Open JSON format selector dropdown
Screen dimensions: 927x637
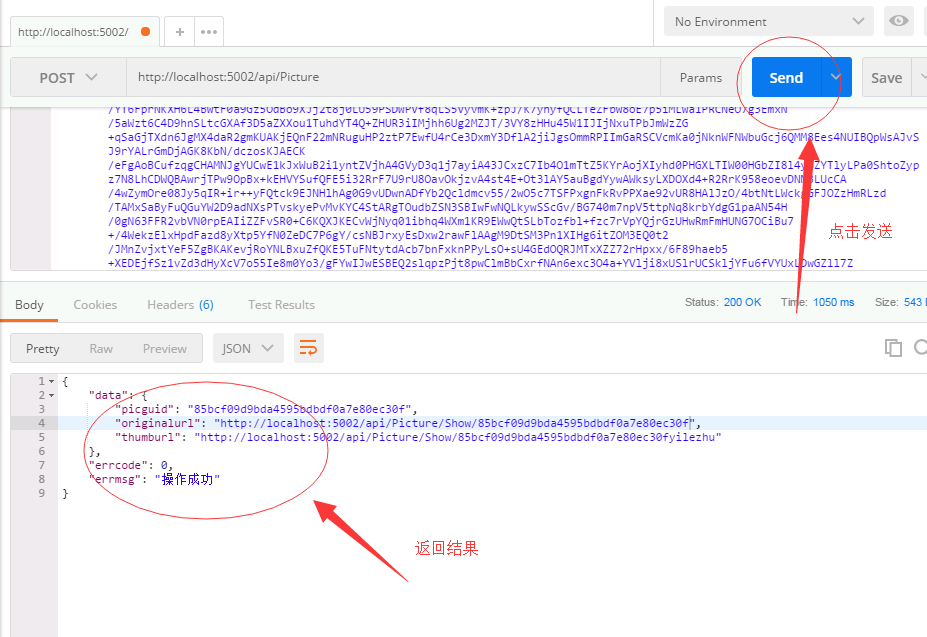pyautogui.click(x=248, y=348)
